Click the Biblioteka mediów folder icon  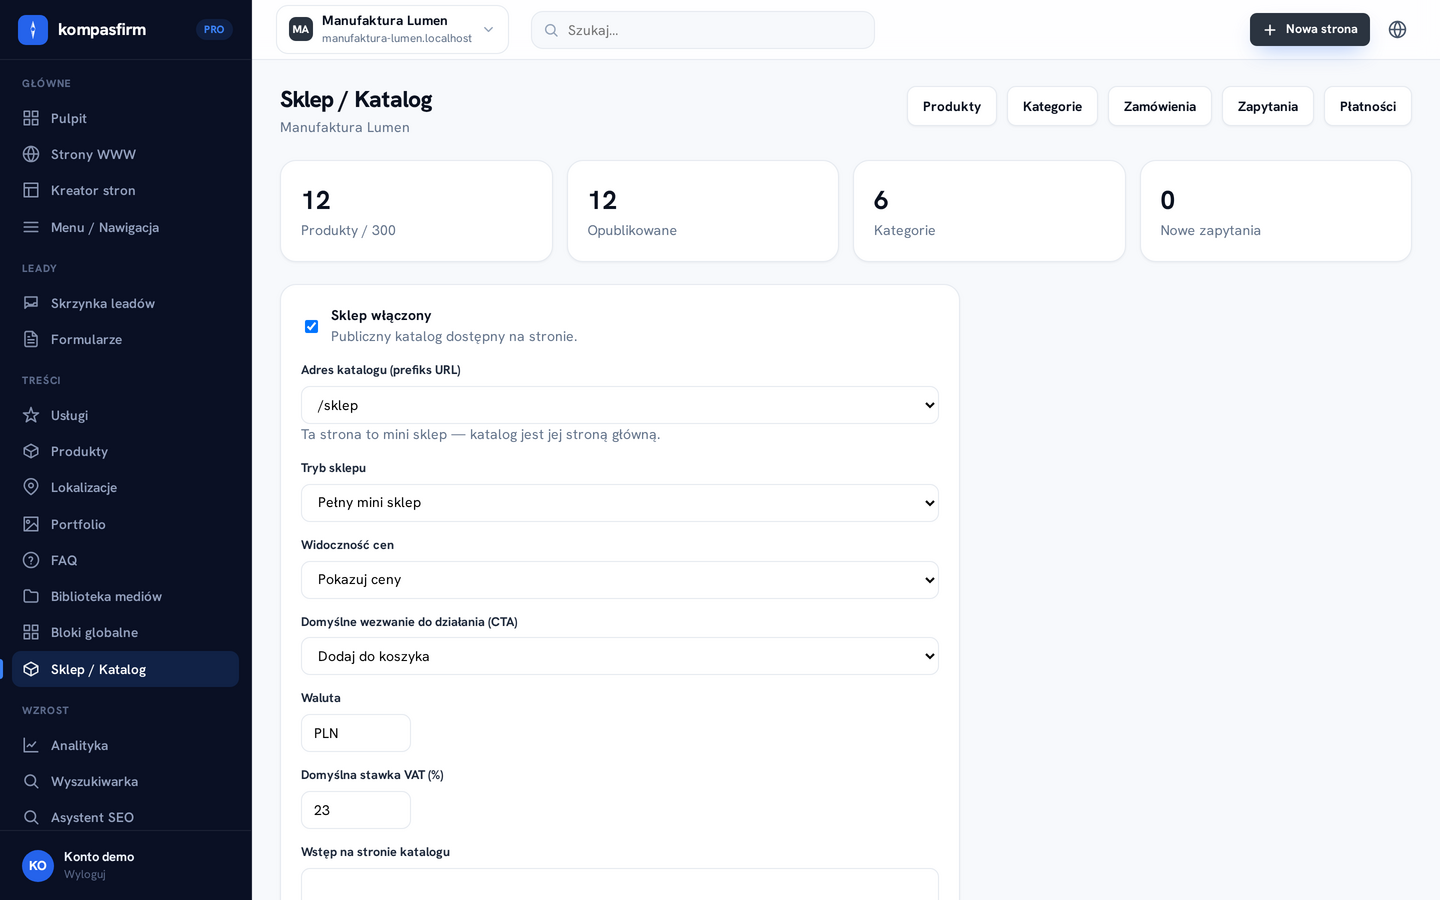click(x=31, y=596)
